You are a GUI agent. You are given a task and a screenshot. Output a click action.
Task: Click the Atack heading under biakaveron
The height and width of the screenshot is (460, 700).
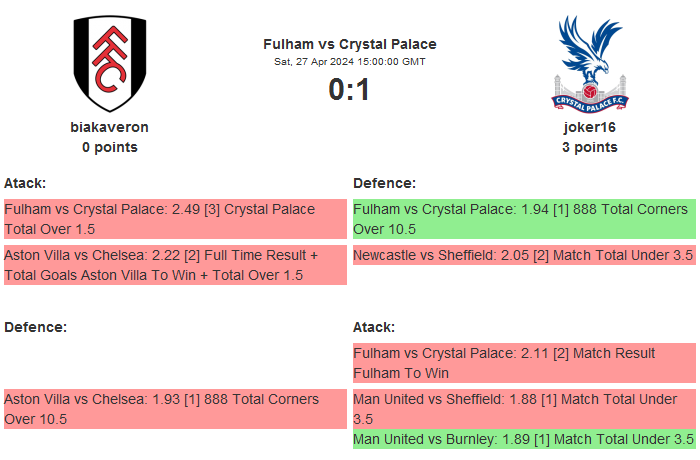pyautogui.click(x=25, y=183)
